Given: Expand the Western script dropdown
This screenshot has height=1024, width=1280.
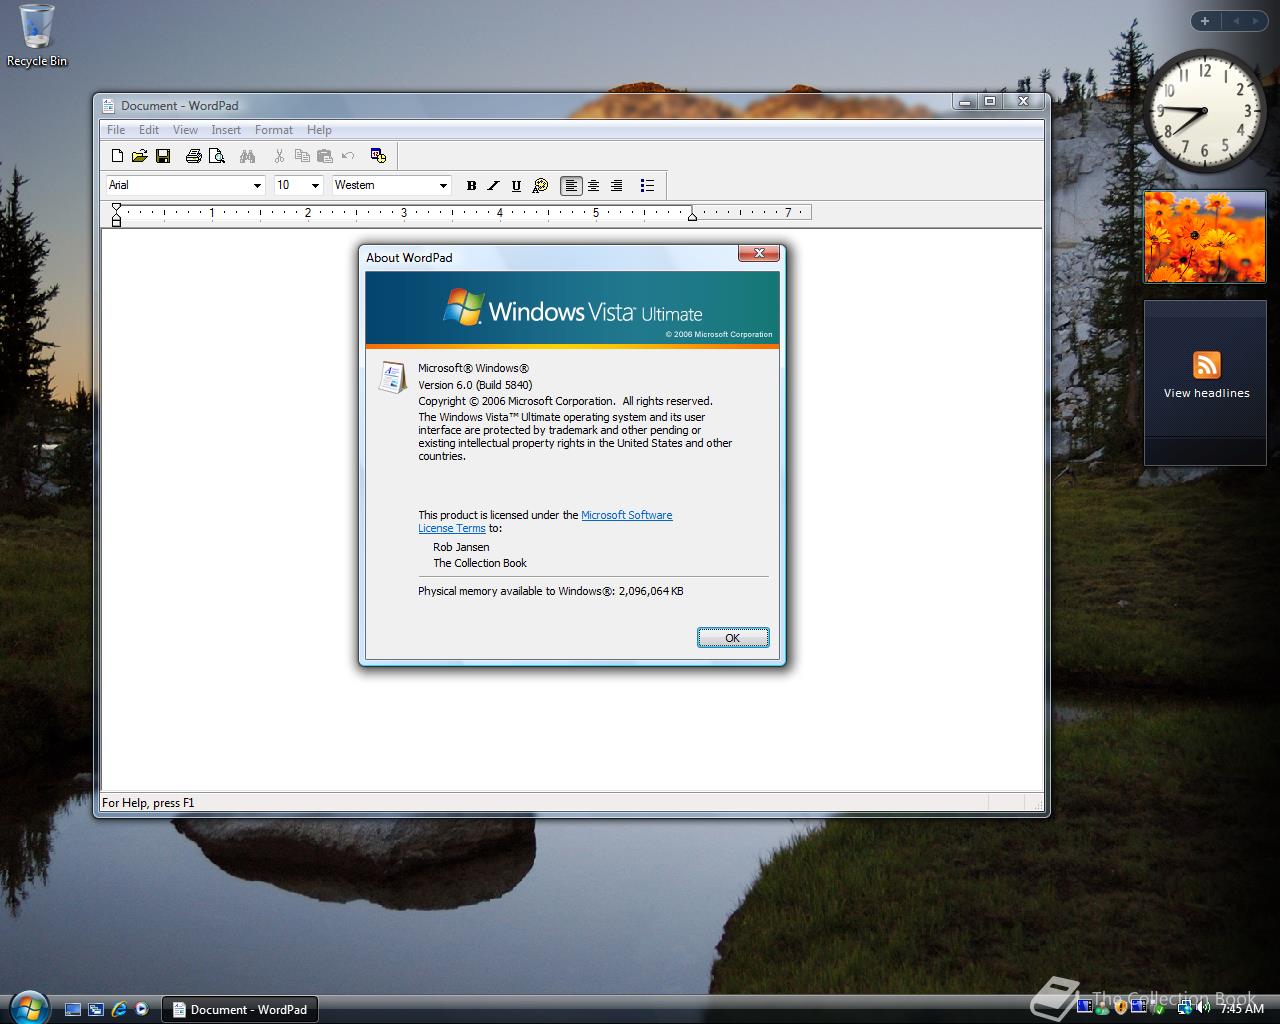Looking at the screenshot, I should (443, 186).
